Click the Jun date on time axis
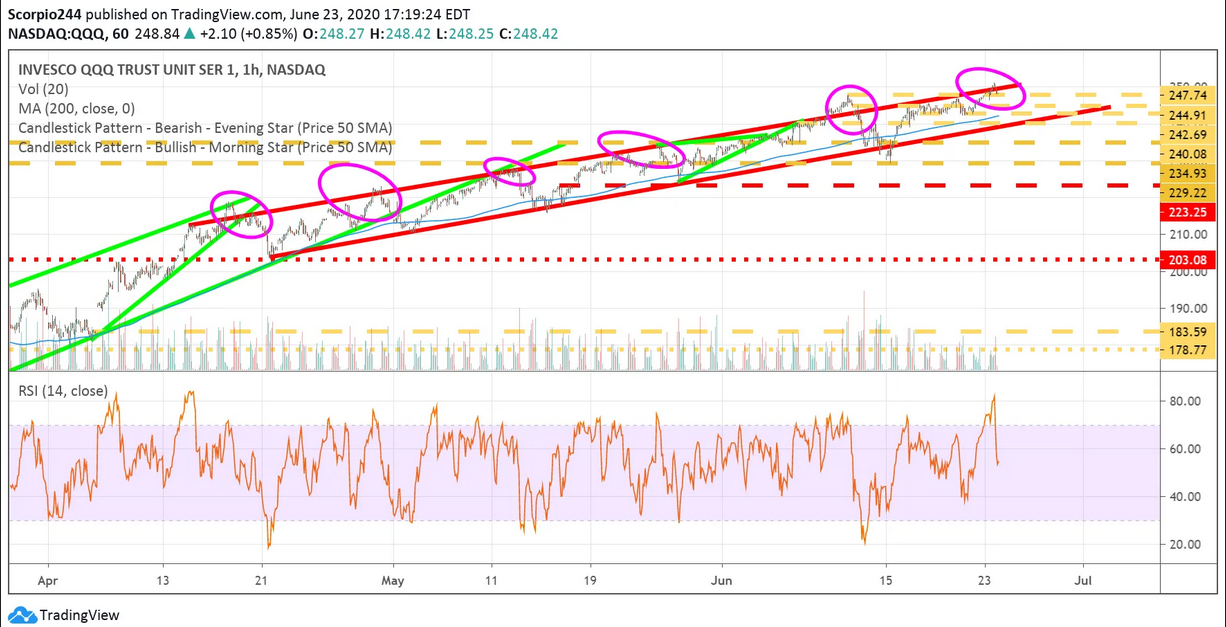The height and width of the screenshot is (627, 1226). (720, 579)
